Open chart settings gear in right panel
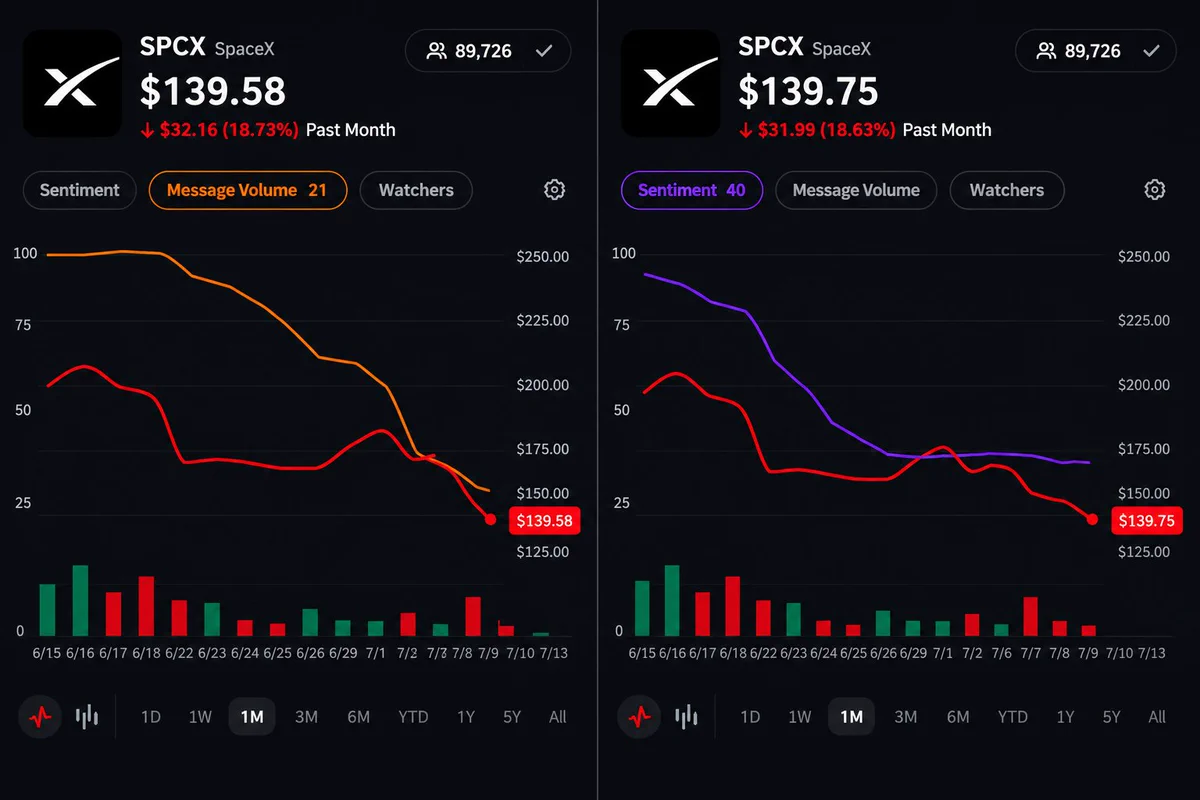This screenshot has height=800, width=1200. [x=1154, y=190]
